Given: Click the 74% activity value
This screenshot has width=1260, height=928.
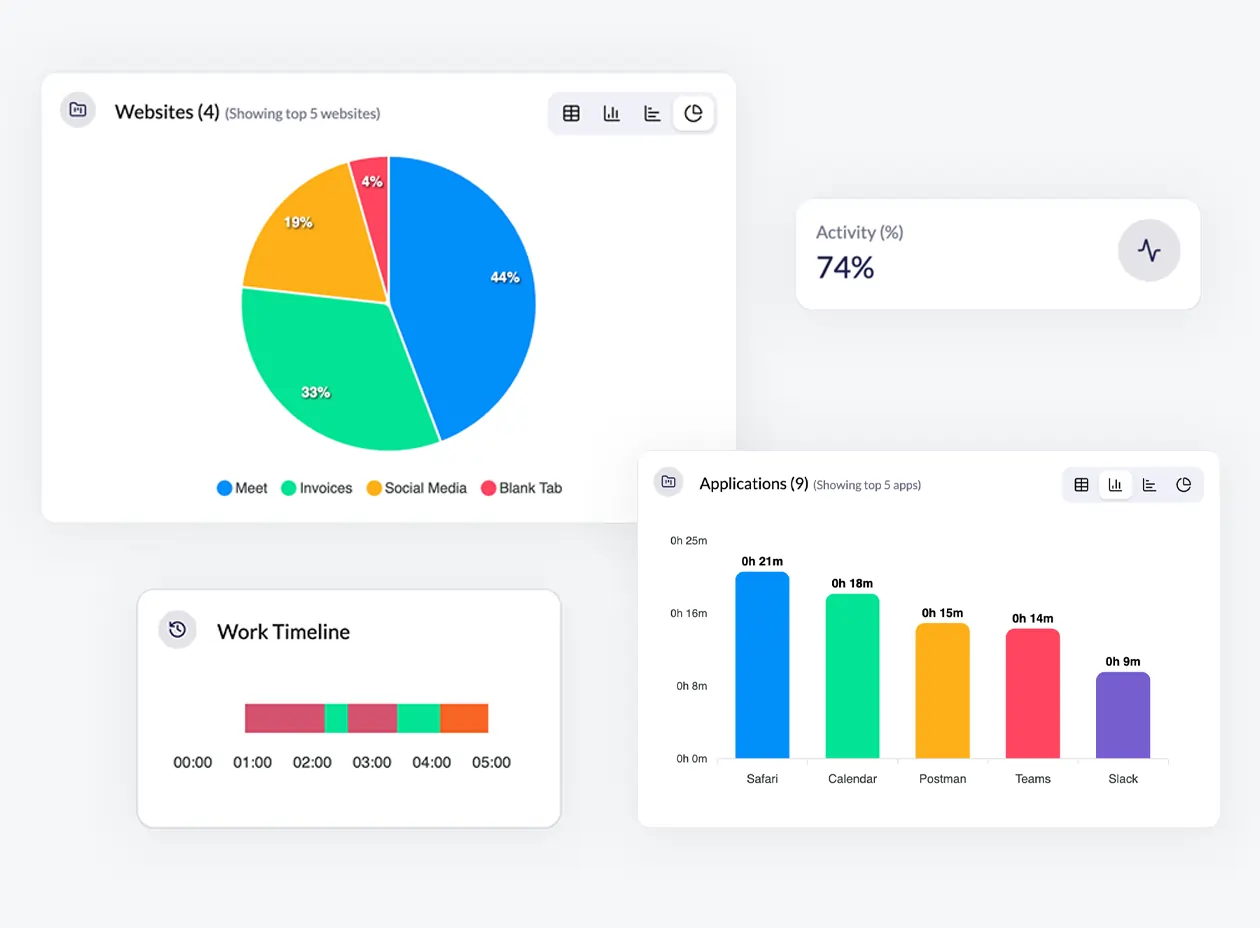Looking at the screenshot, I should 843,268.
